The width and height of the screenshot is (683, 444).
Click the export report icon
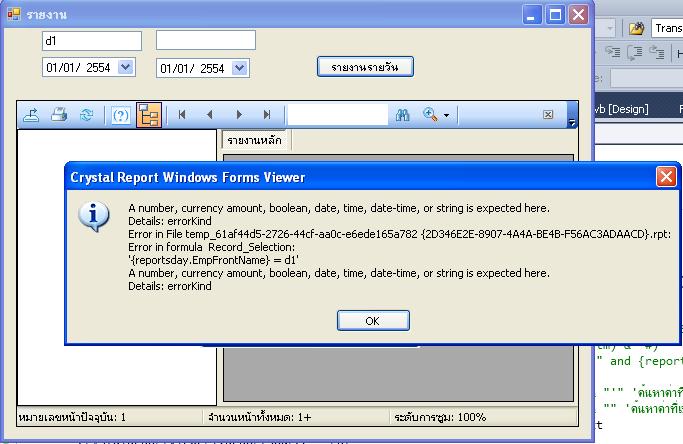tap(31, 115)
